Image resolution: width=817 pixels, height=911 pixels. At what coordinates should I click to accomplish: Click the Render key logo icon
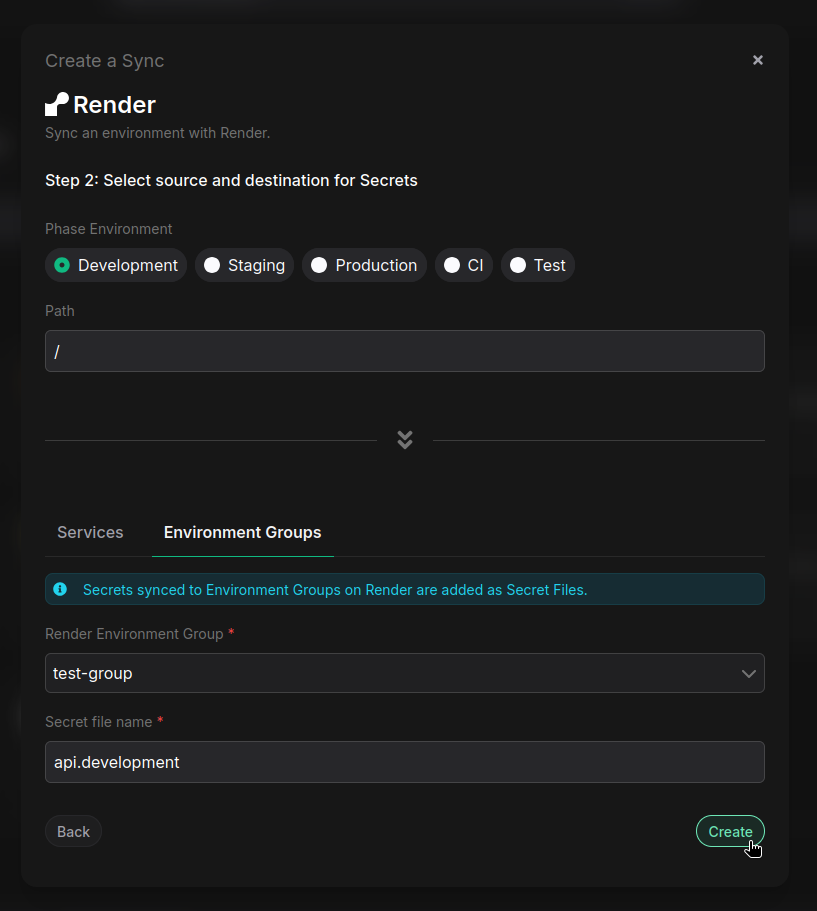(55, 103)
